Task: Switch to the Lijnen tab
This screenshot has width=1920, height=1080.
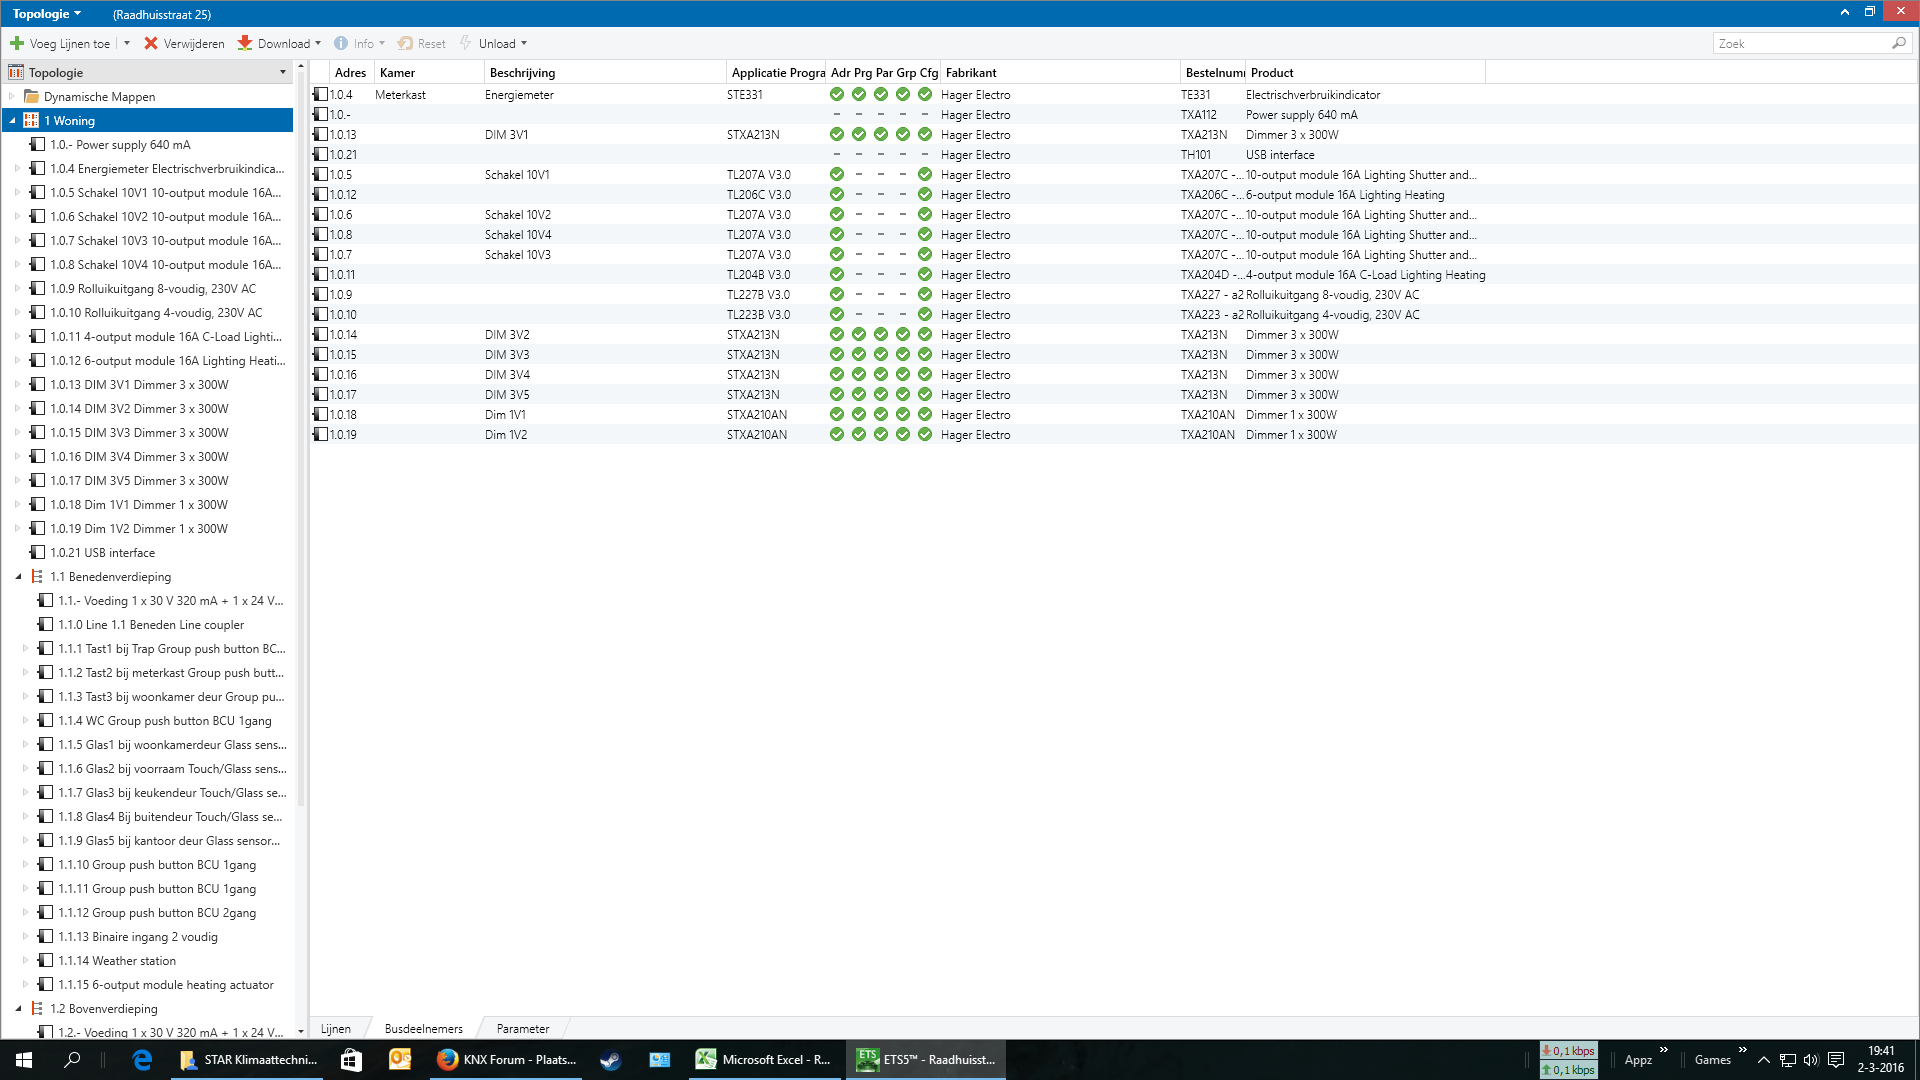Action: [x=336, y=1028]
